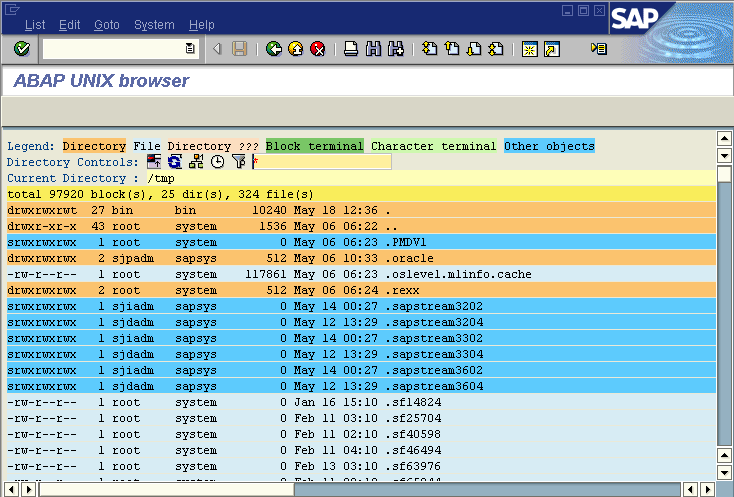
Task: Jump to the first page icon
Action: 429,49
